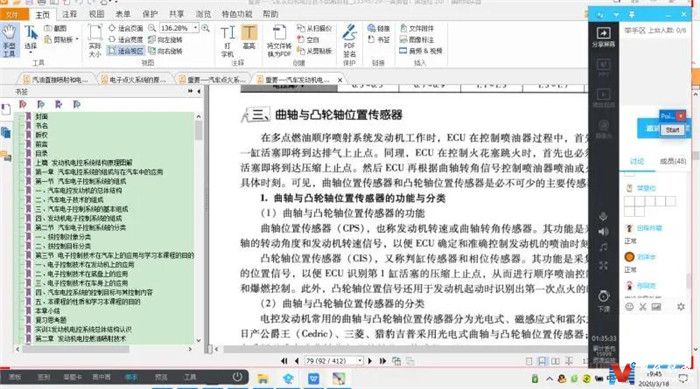Expand the Clipboard (剪贴板) dropdown arrow

pyautogui.click(x=77, y=40)
